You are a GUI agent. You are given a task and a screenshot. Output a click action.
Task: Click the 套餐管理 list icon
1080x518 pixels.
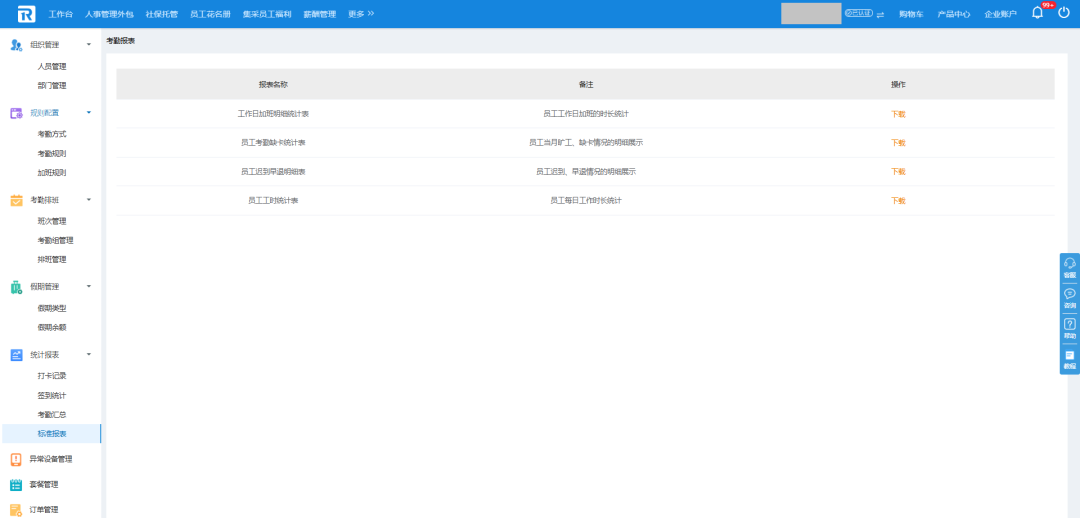17,485
